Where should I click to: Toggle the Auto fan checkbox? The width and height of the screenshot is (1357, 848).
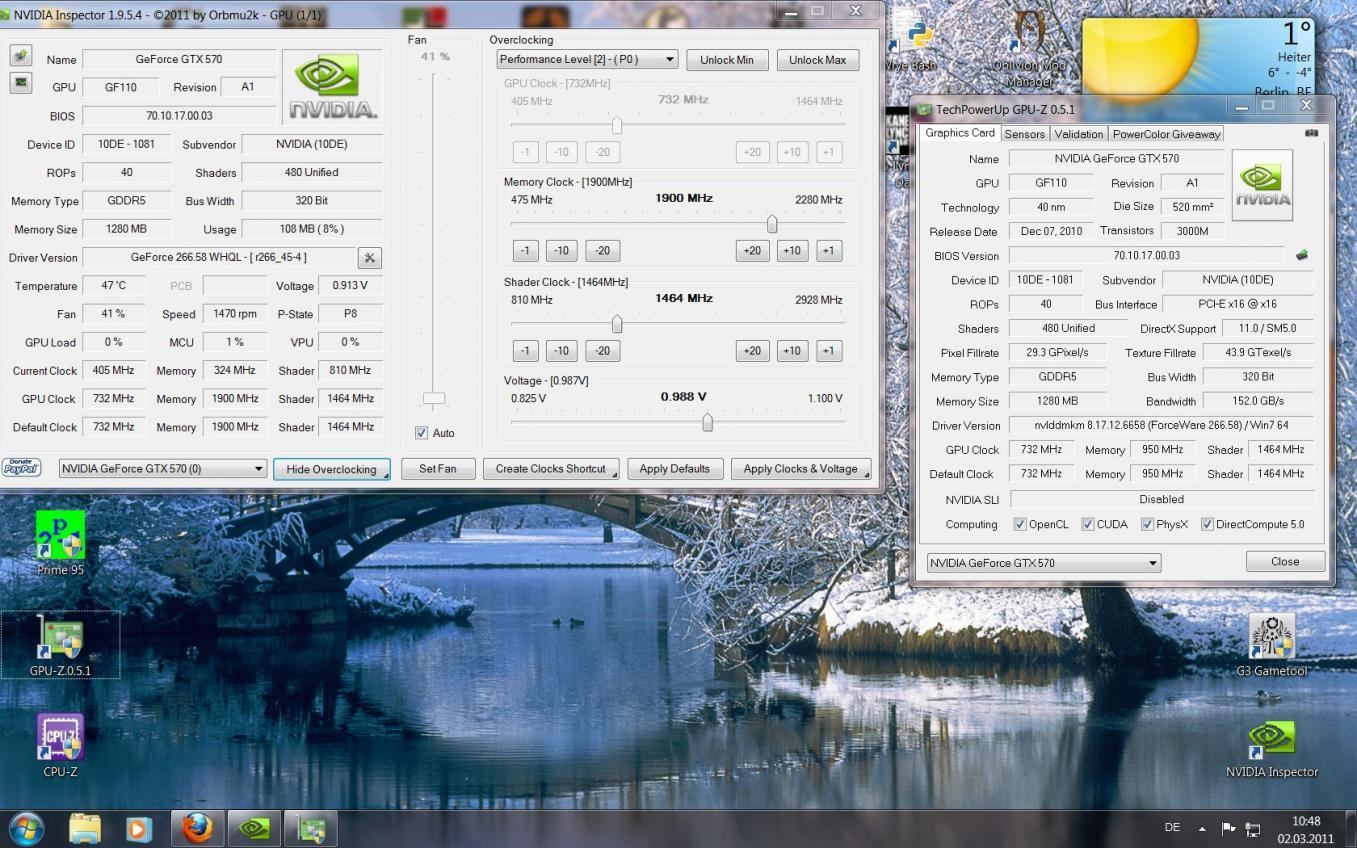[x=421, y=433]
